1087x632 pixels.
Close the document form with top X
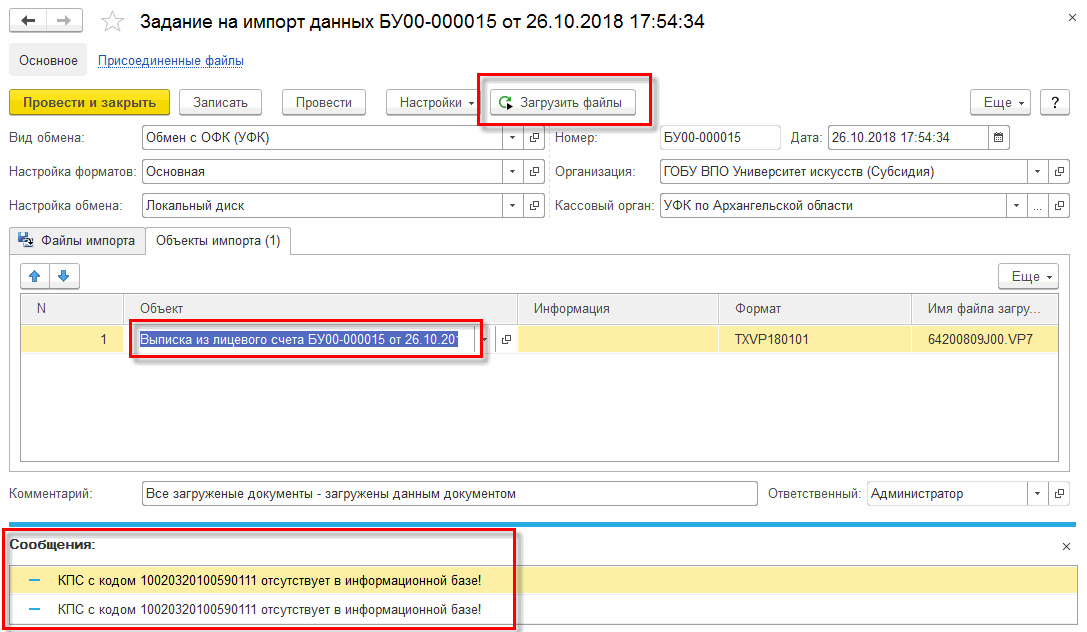tap(1072, 17)
